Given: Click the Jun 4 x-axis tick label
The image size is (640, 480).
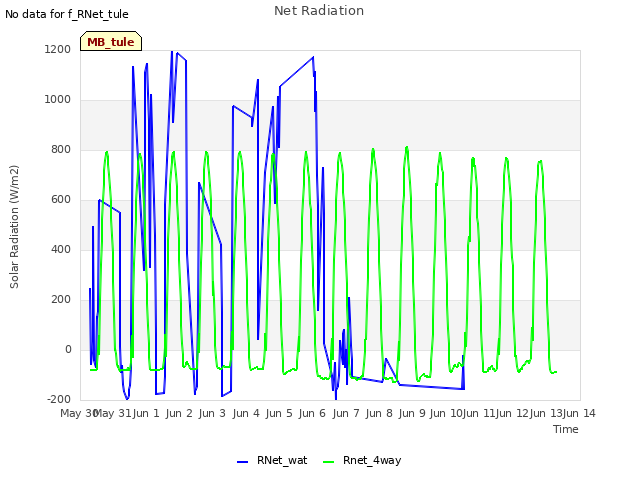Looking at the screenshot, I should 246,413.
